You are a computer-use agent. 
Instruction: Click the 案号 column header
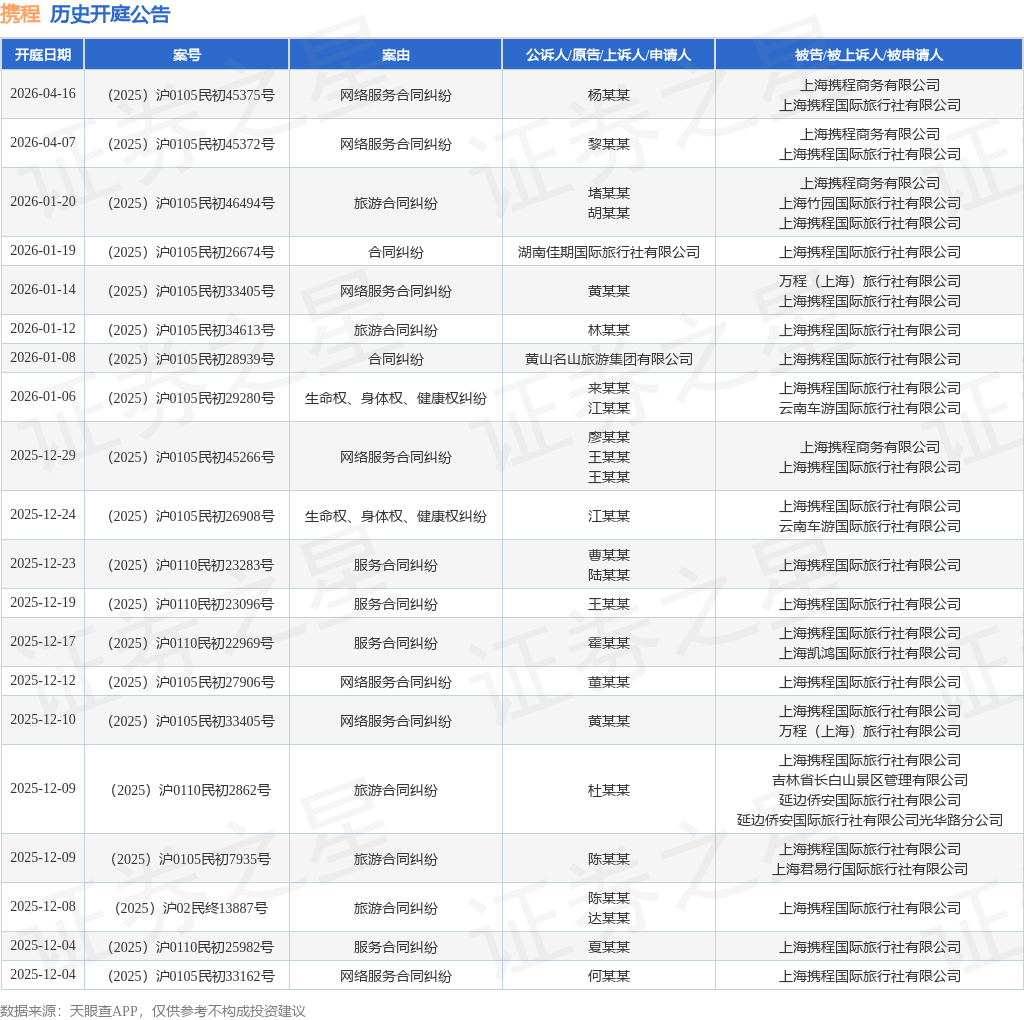pyautogui.click(x=187, y=55)
